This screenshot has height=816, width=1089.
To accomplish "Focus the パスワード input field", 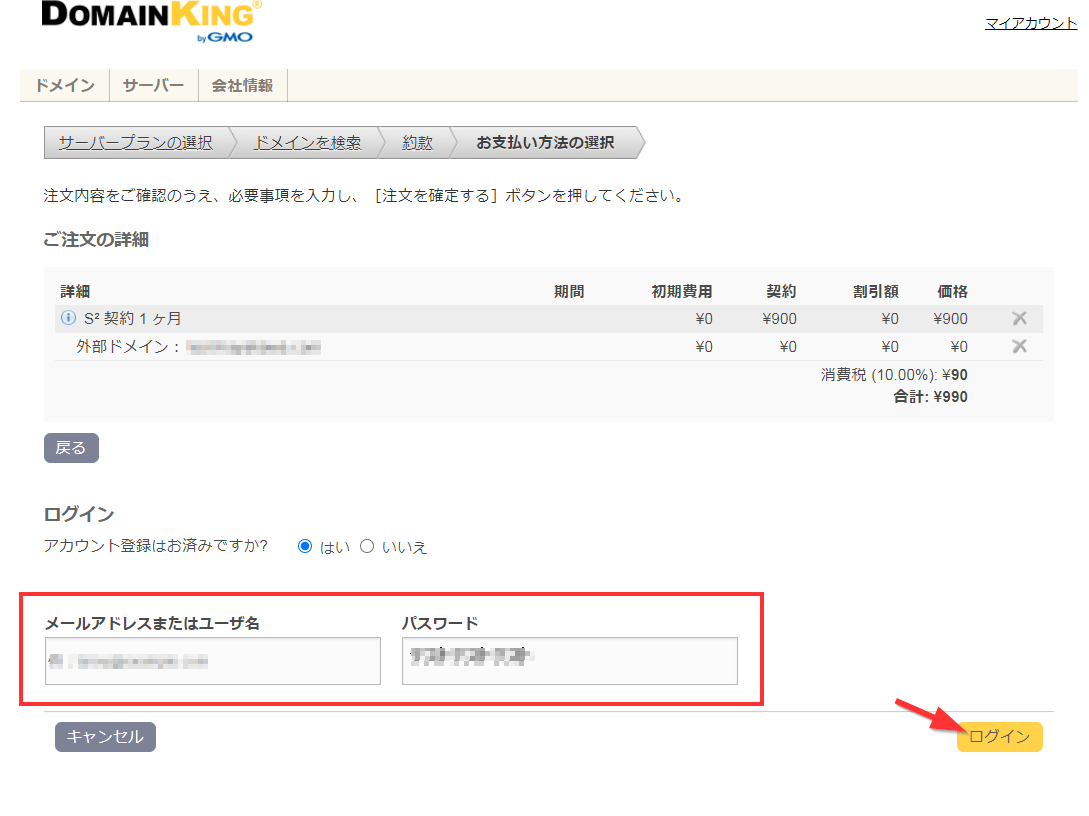I will pos(569,661).
